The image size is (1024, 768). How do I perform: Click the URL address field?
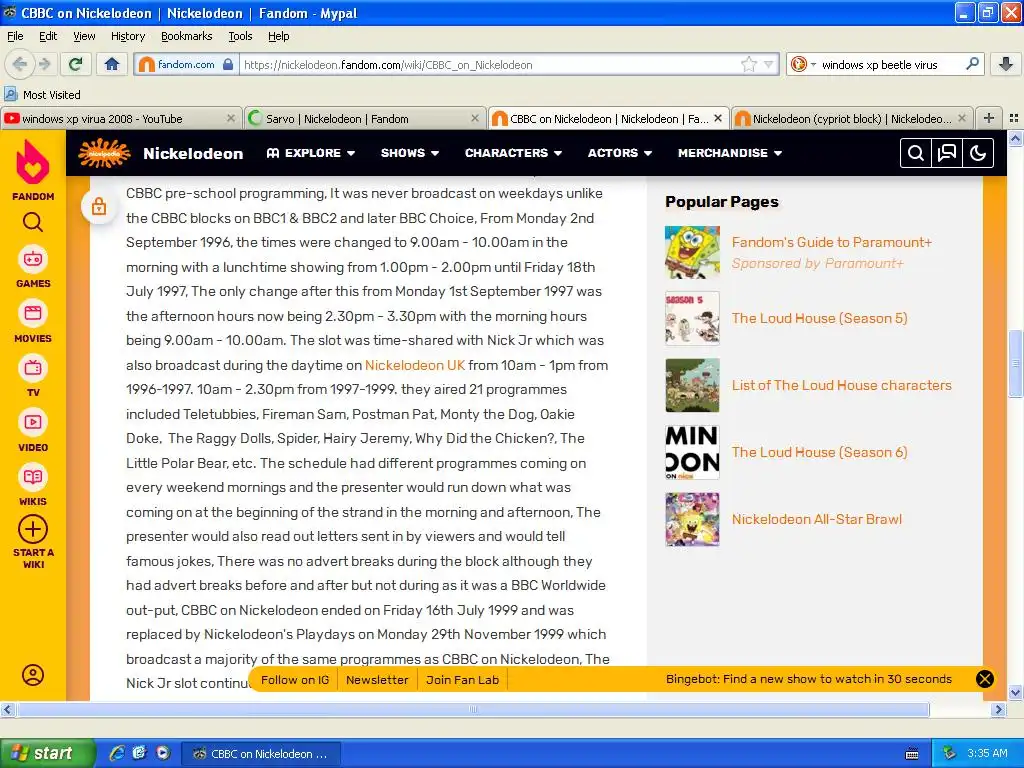click(490, 64)
